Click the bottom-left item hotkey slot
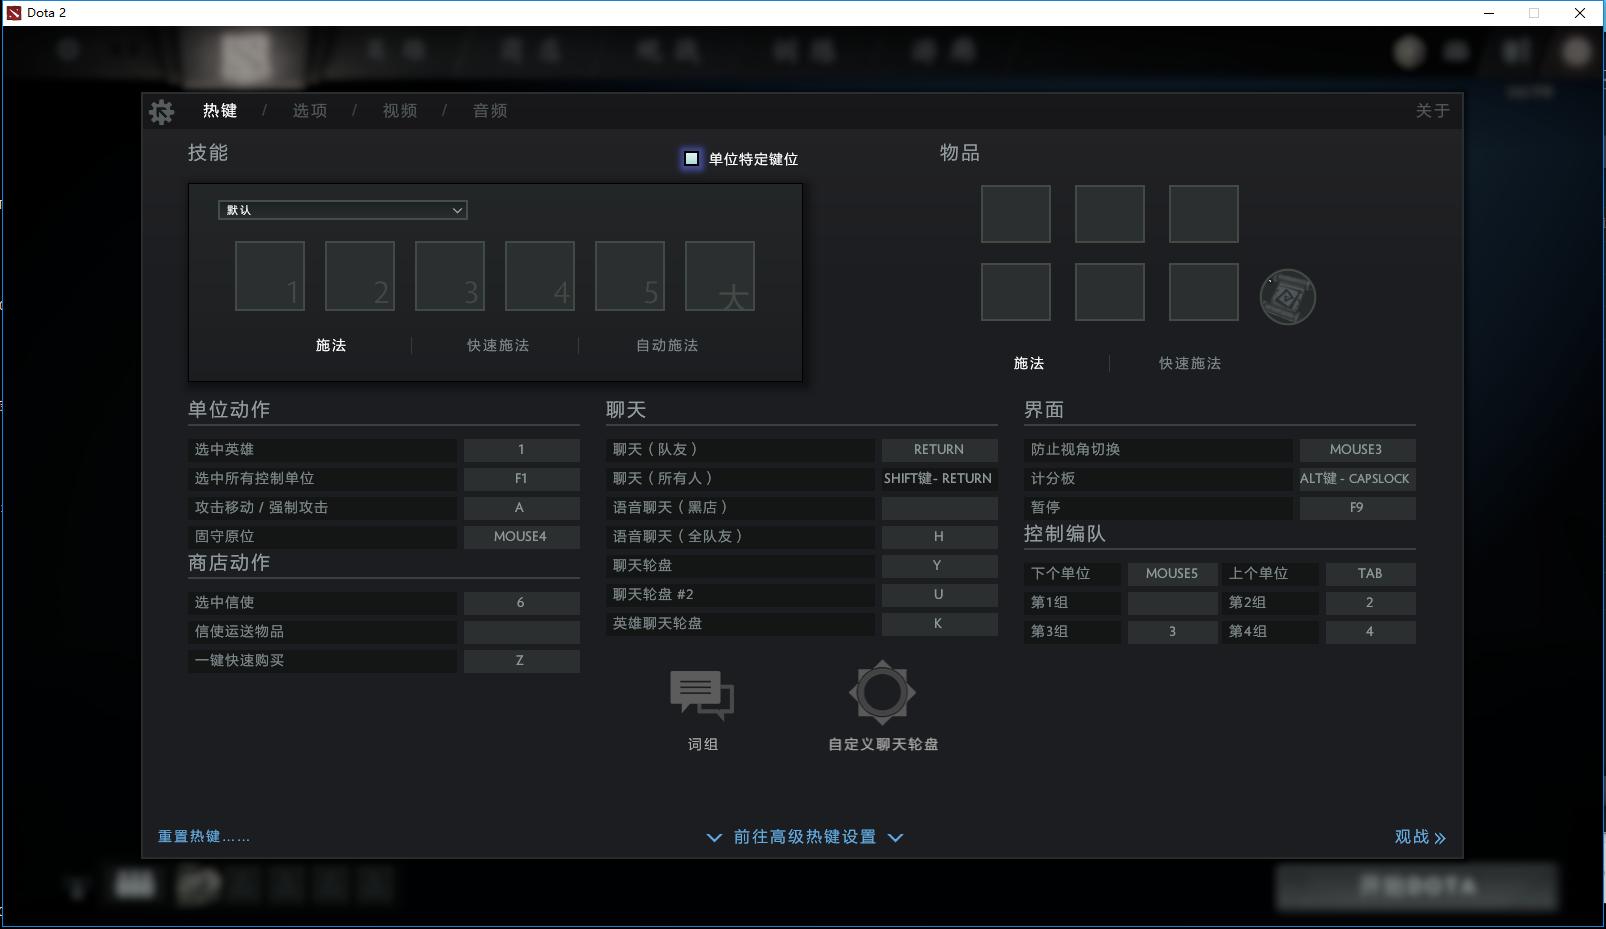This screenshot has width=1606, height=929. 1015,291
